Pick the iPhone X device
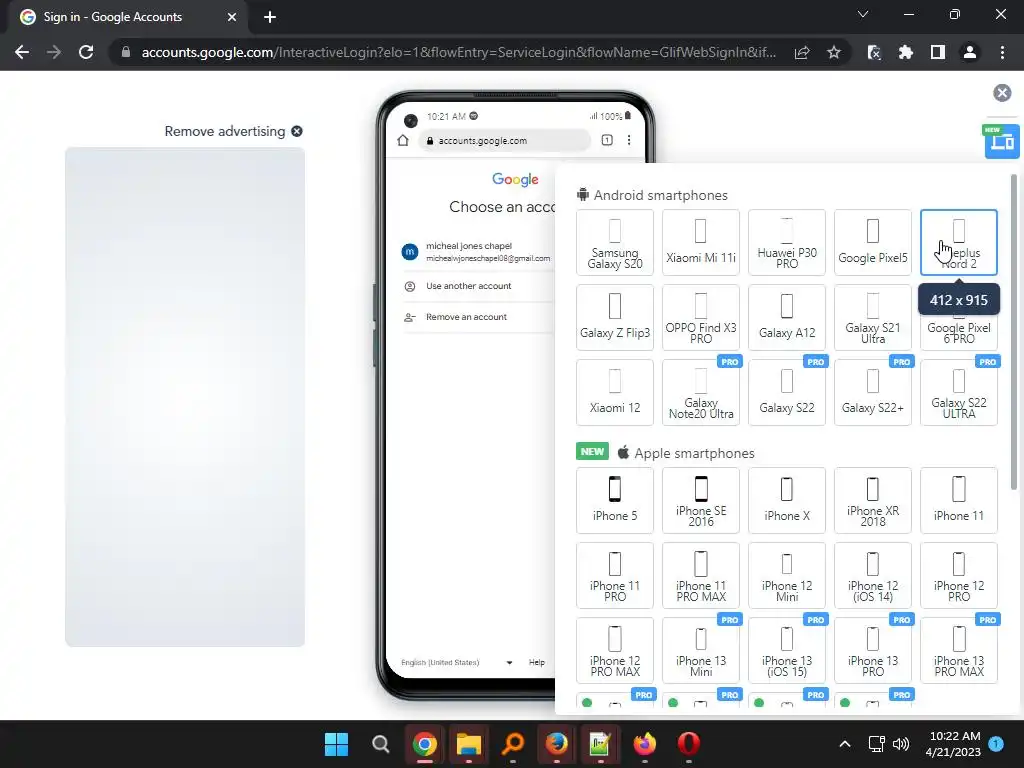Viewport: 1024px width, 768px height. 787,500
